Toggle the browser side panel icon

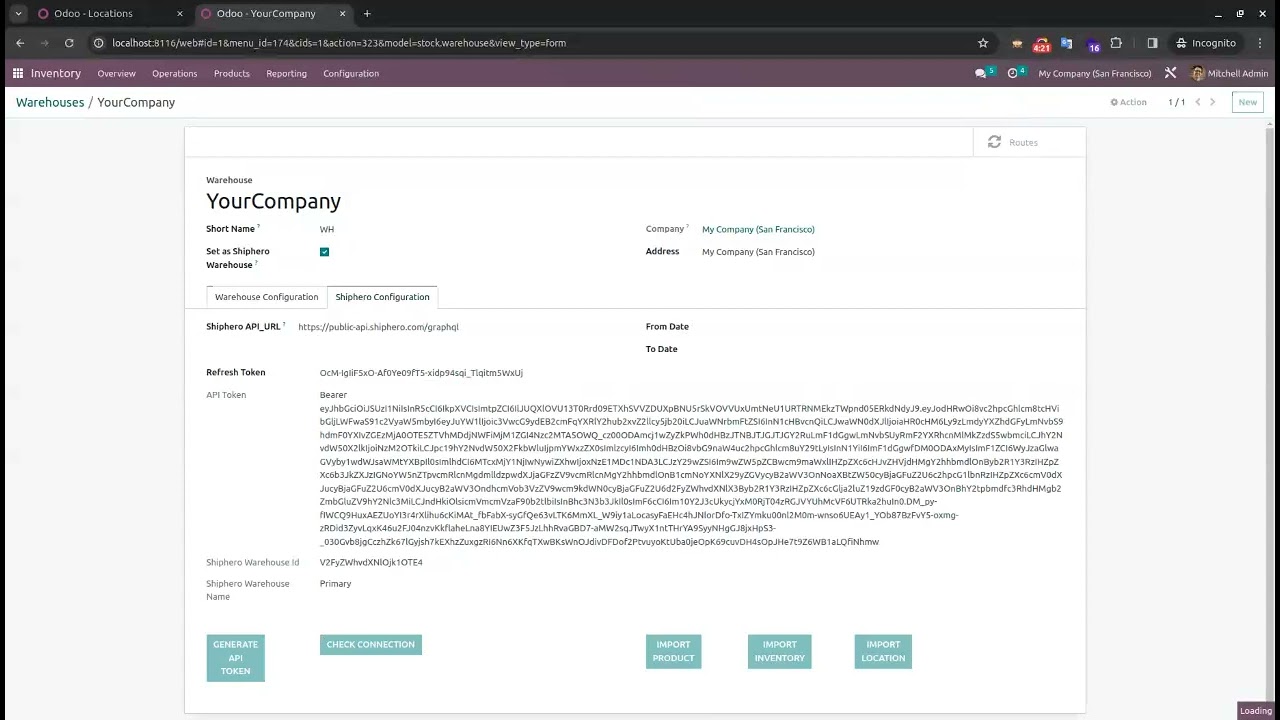[x=1152, y=43]
